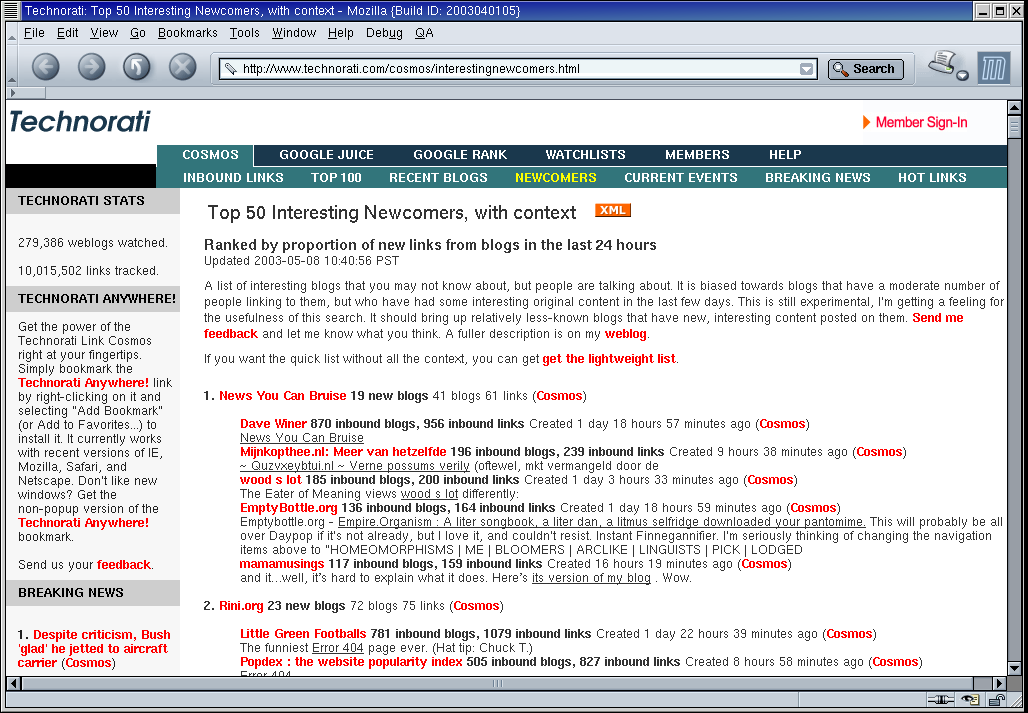
Task: Click the EmptyBottle.org link
Action: 288,508
